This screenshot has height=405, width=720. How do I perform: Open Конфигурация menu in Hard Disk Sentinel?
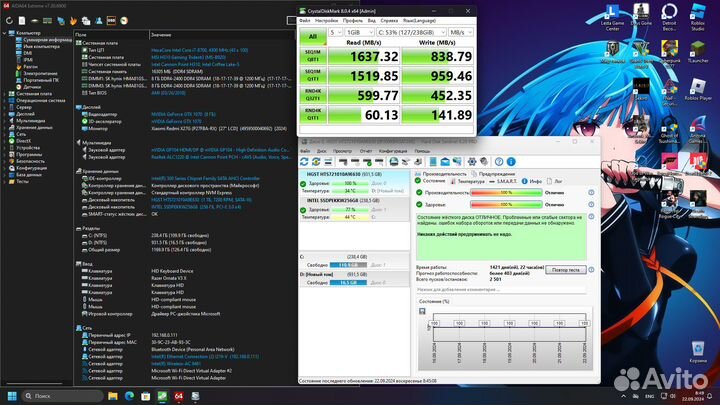(x=393, y=151)
